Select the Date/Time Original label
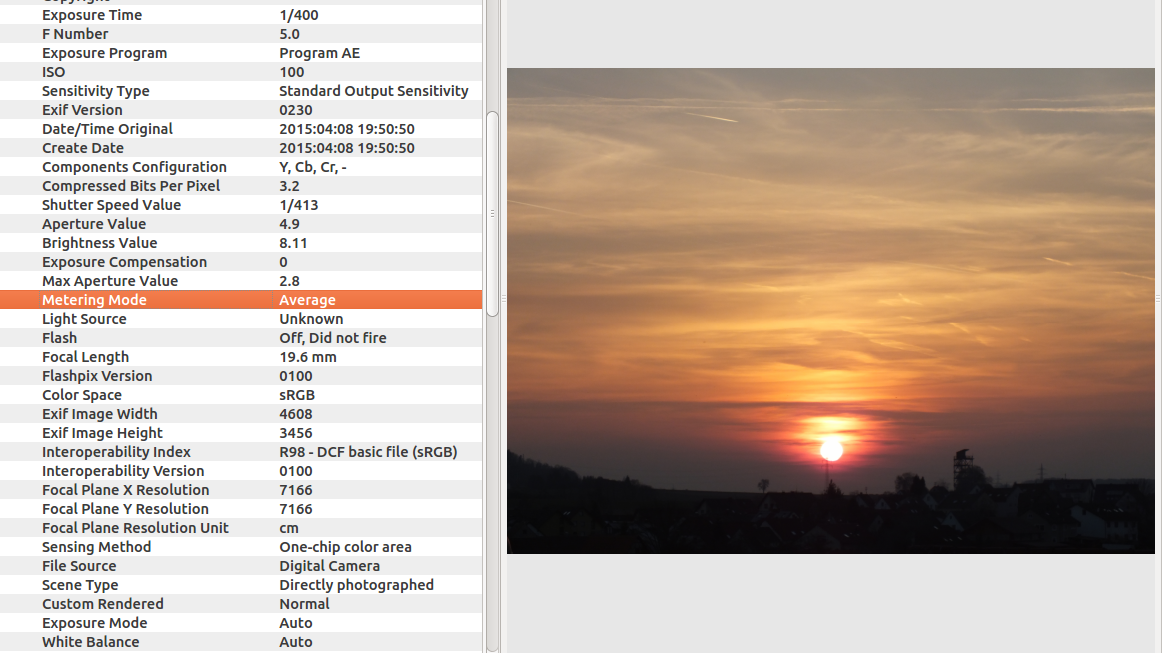This screenshot has width=1162, height=653. click(107, 129)
